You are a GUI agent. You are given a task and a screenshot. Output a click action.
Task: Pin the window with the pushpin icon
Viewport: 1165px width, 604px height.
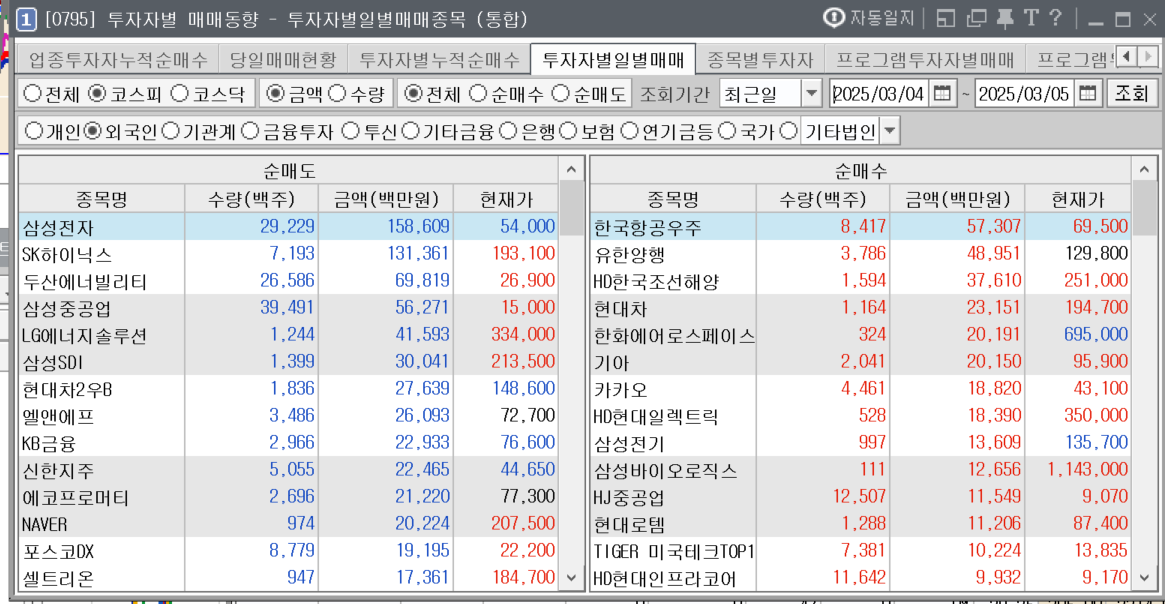point(1004,18)
